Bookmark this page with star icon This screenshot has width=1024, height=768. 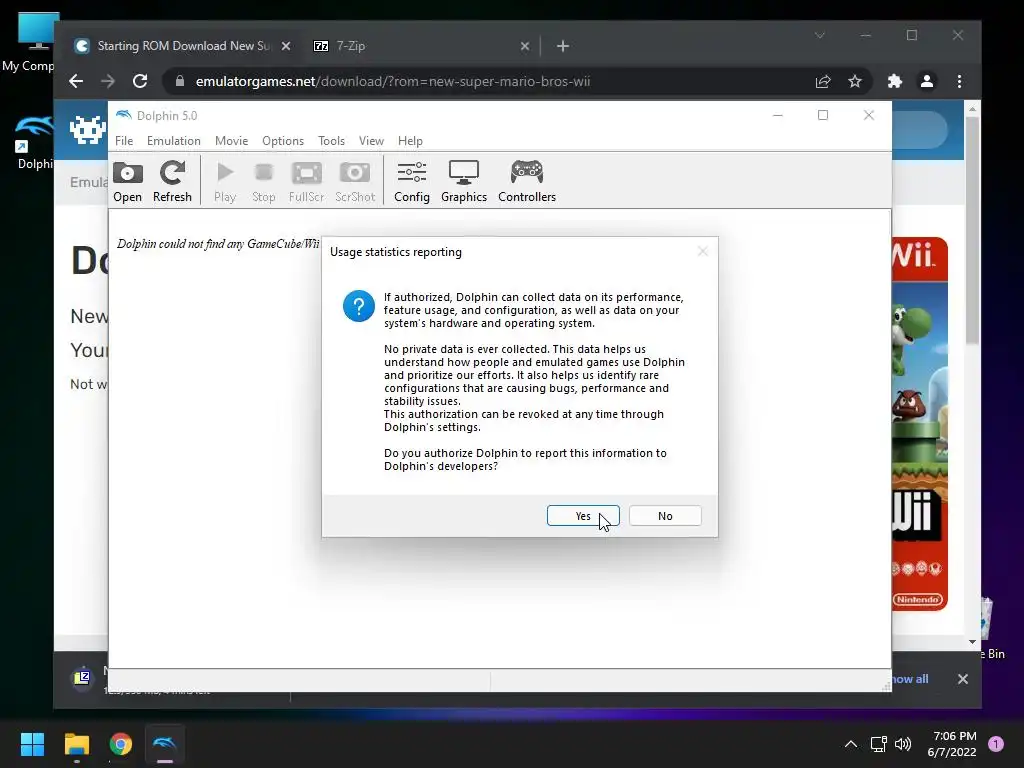point(855,81)
